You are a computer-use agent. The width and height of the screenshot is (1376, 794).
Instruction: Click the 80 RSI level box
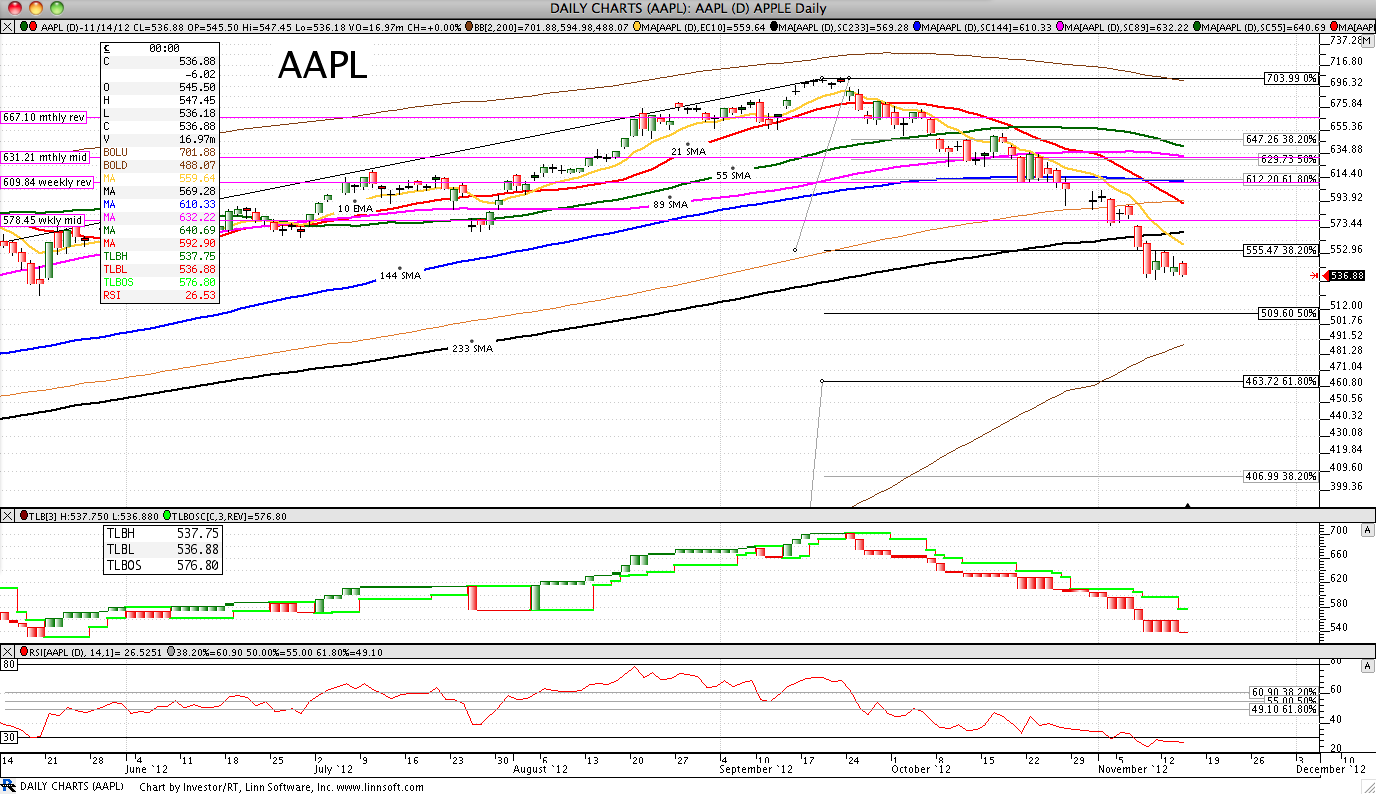(8, 664)
